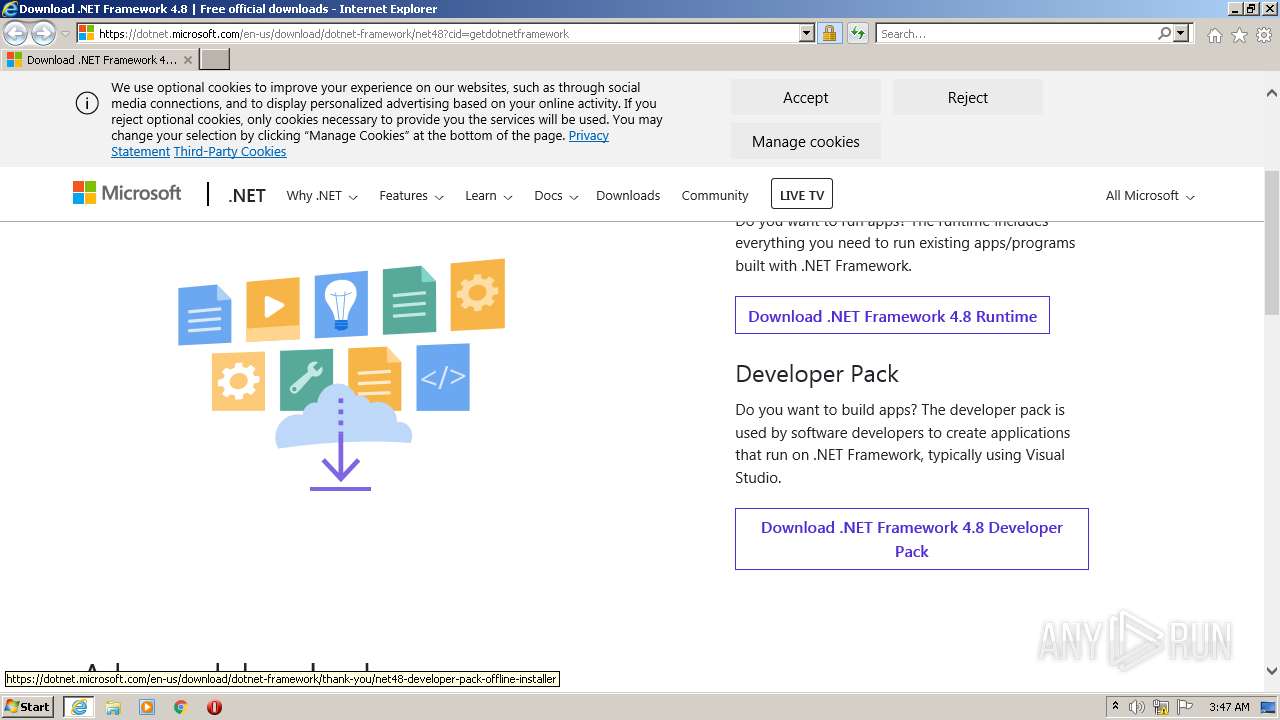Click the scrollbar up arrow
1280x720 pixels.
[1272, 93]
